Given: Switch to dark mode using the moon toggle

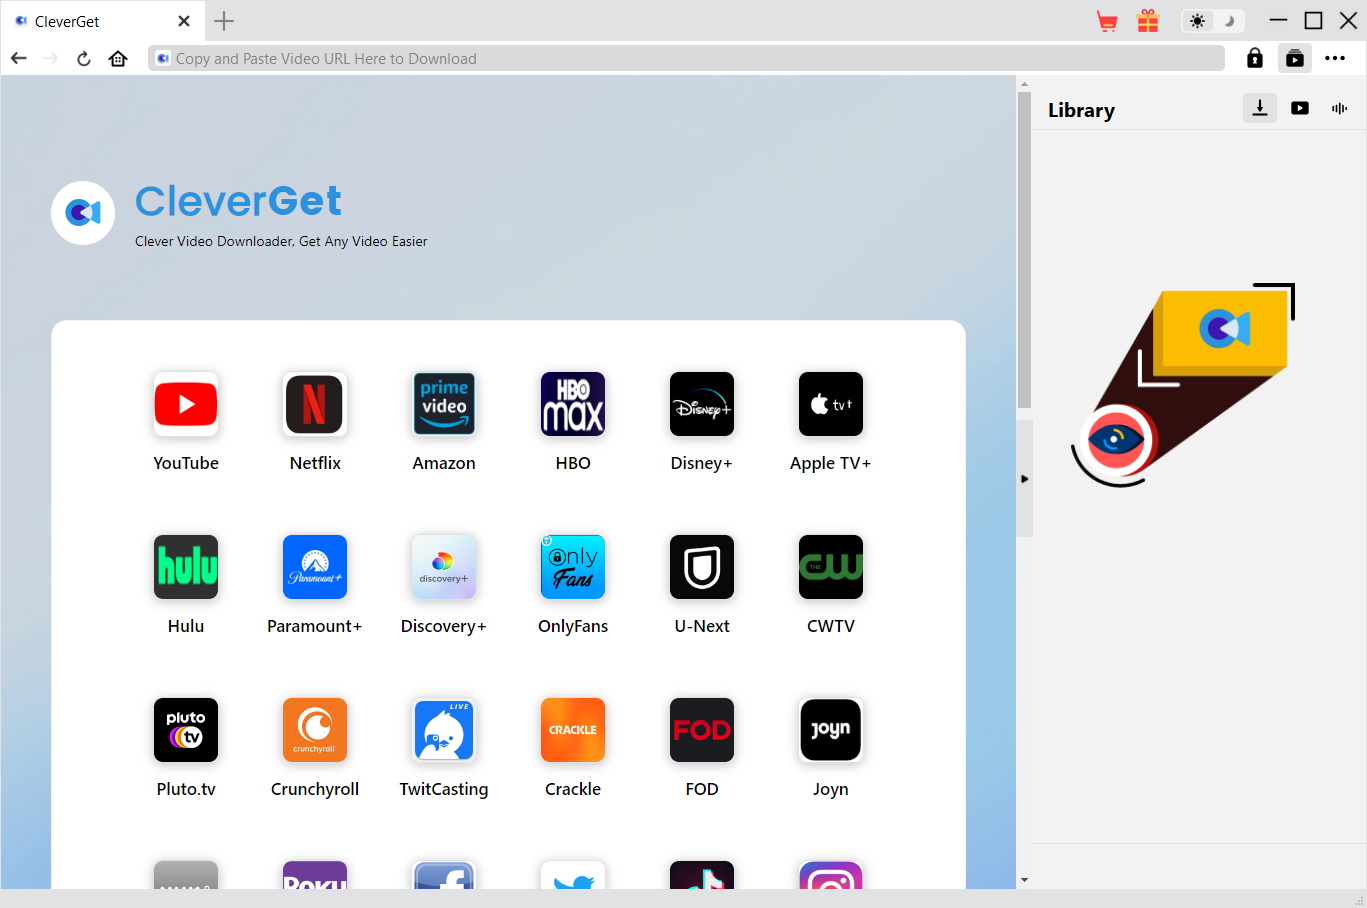Looking at the screenshot, I should (x=1227, y=20).
